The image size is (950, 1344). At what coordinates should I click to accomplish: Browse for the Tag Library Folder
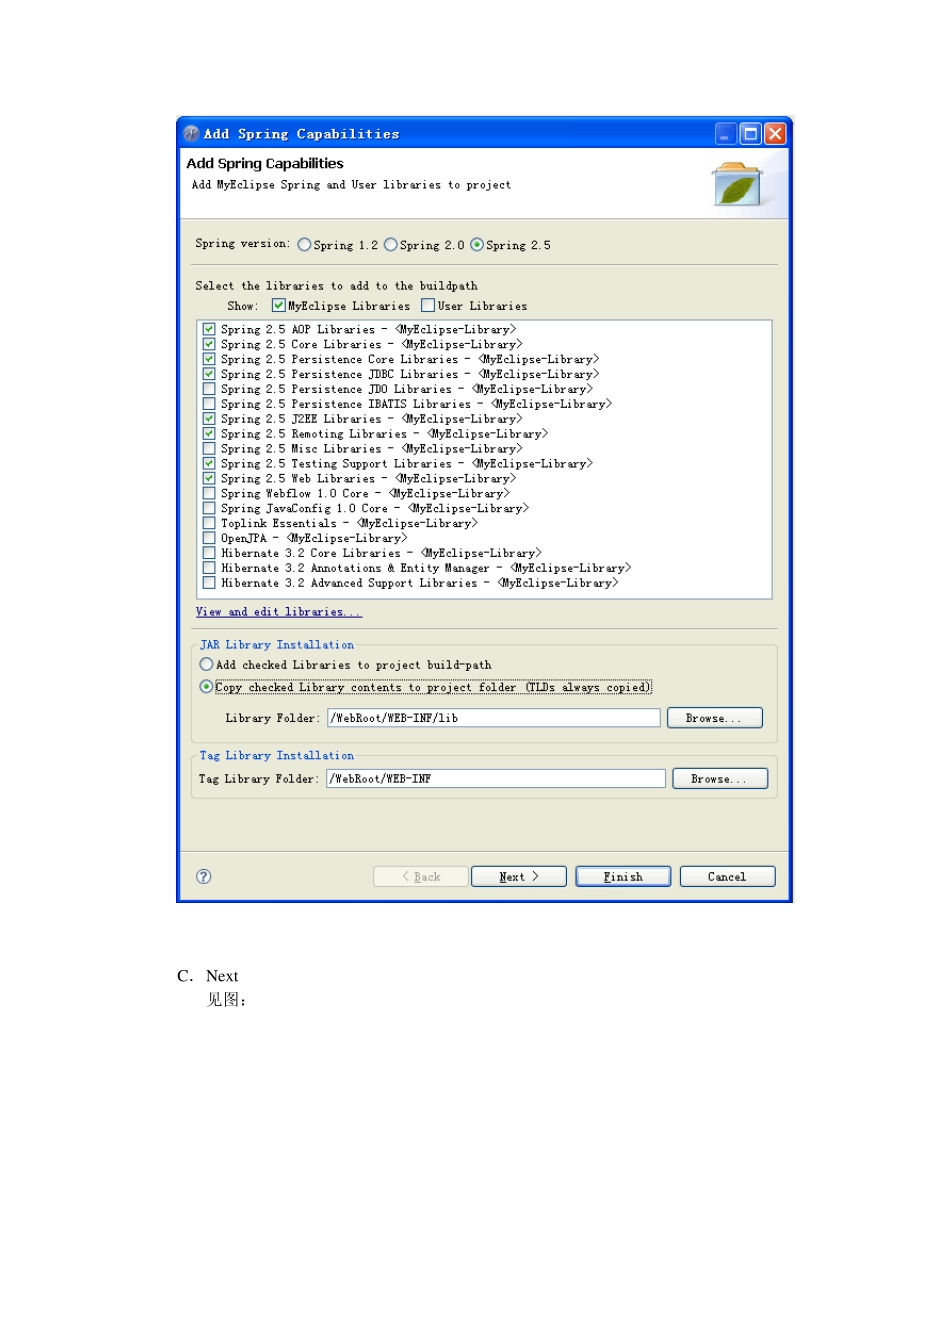(x=720, y=778)
